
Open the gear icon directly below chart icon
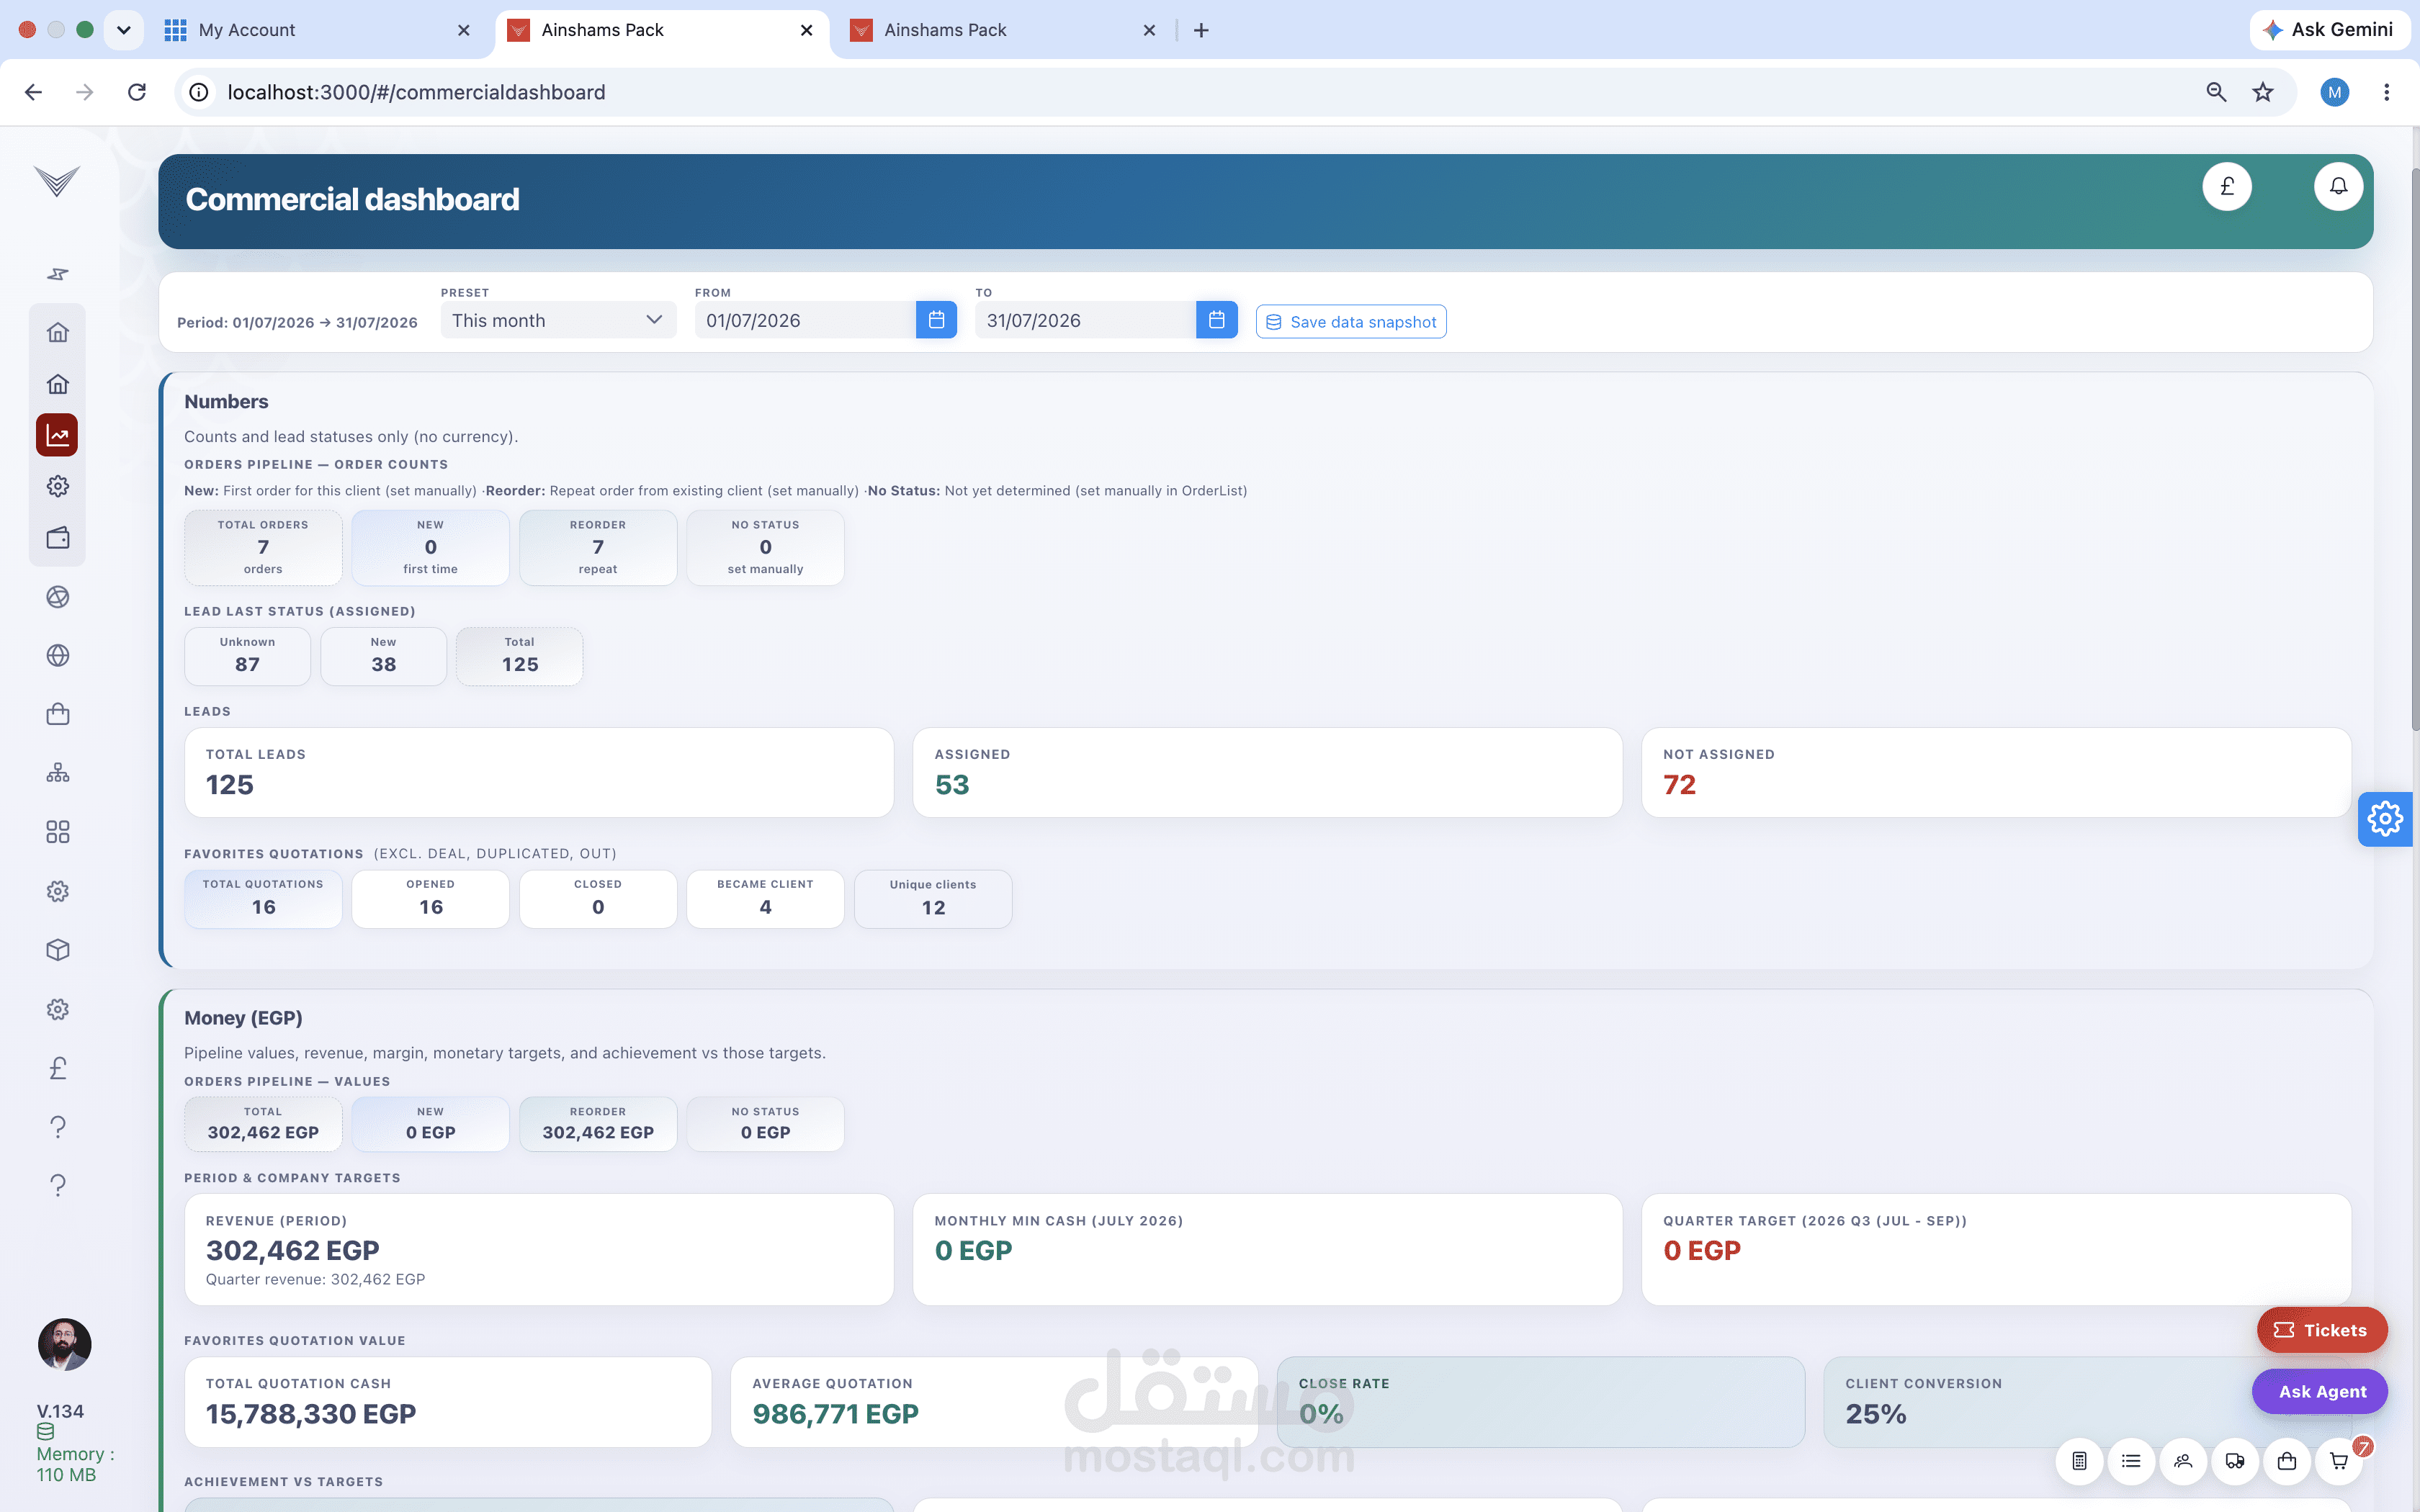pos(58,486)
